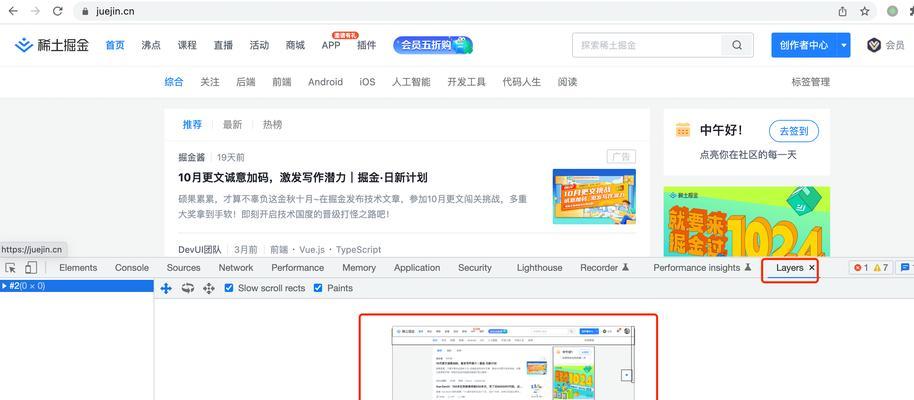
Task: Select the 人工智能 category
Action: 412,82
